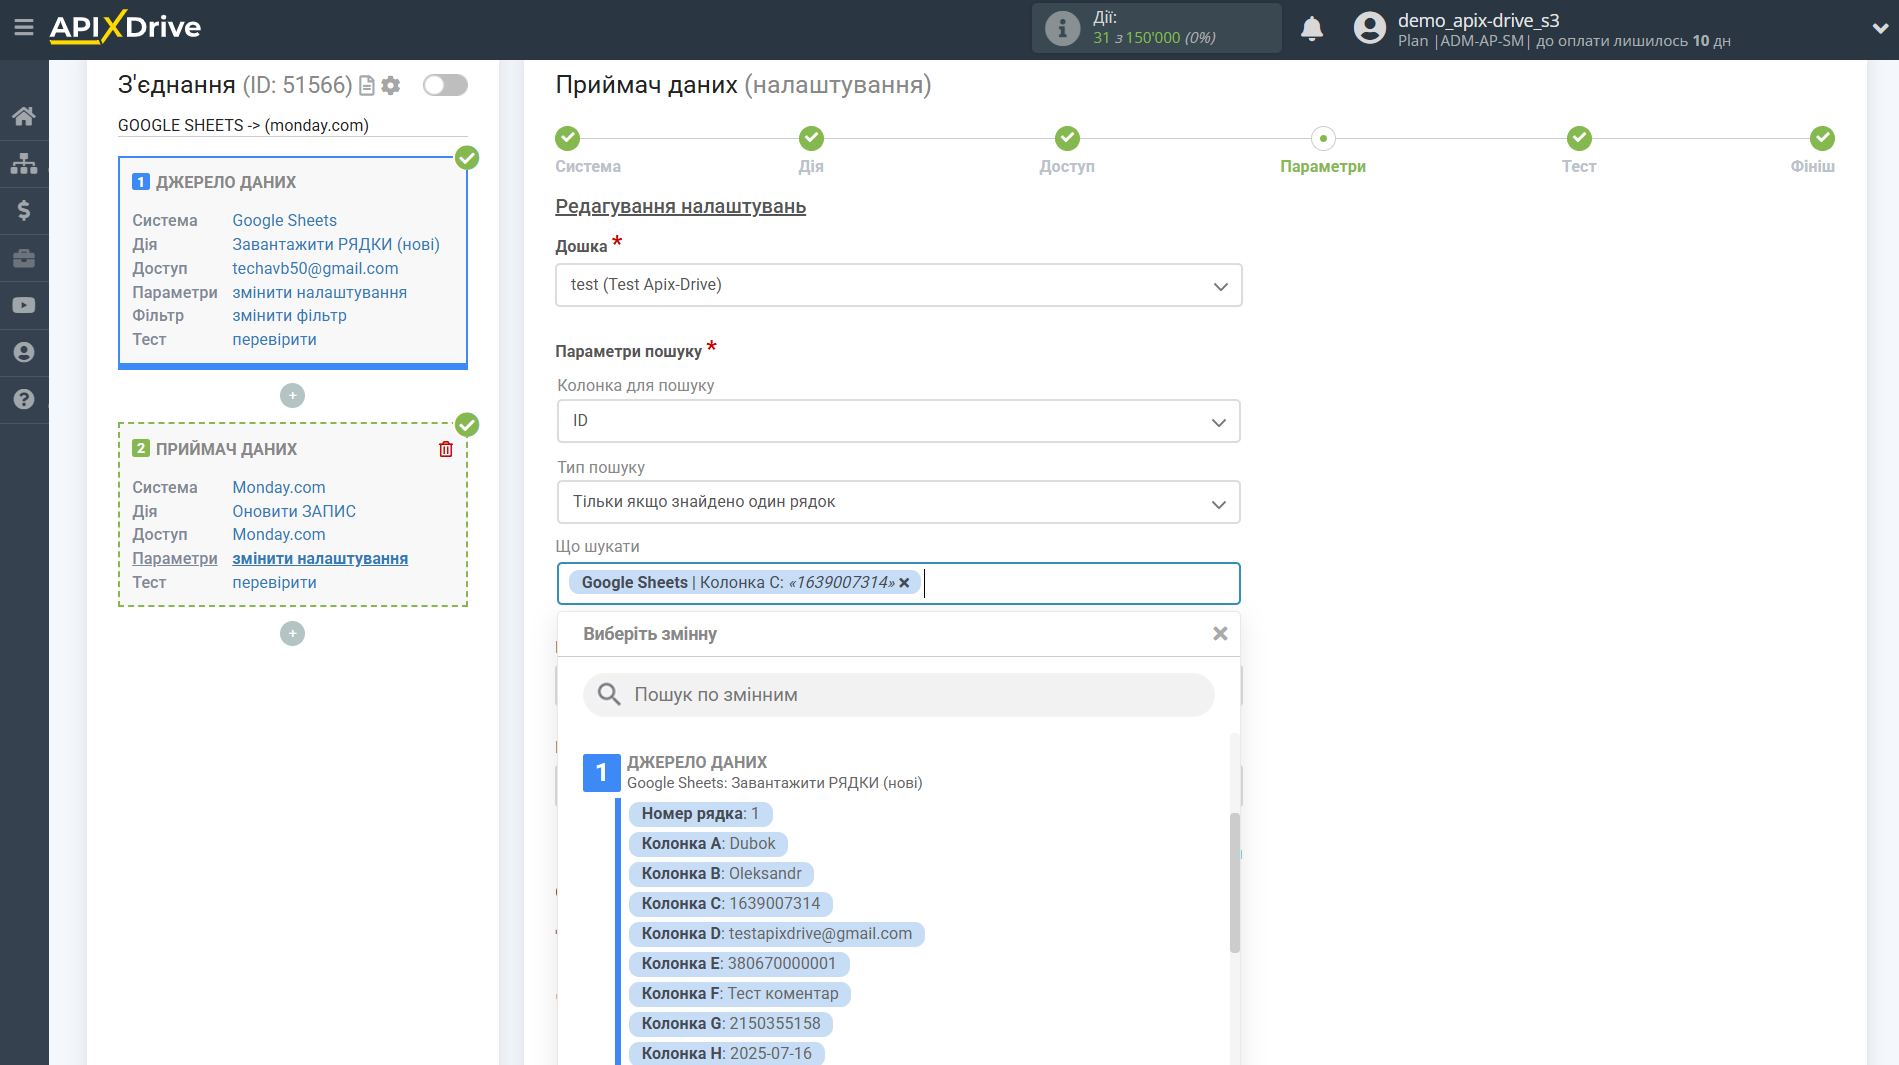The width and height of the screenshot is (1899, 1065).
Task: Select variable Колонка A: Dubok
Action: pos(708,844)
